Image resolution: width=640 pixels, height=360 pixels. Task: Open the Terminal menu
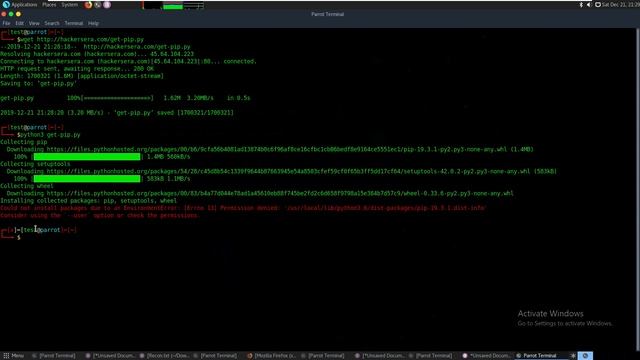point(74,23)
